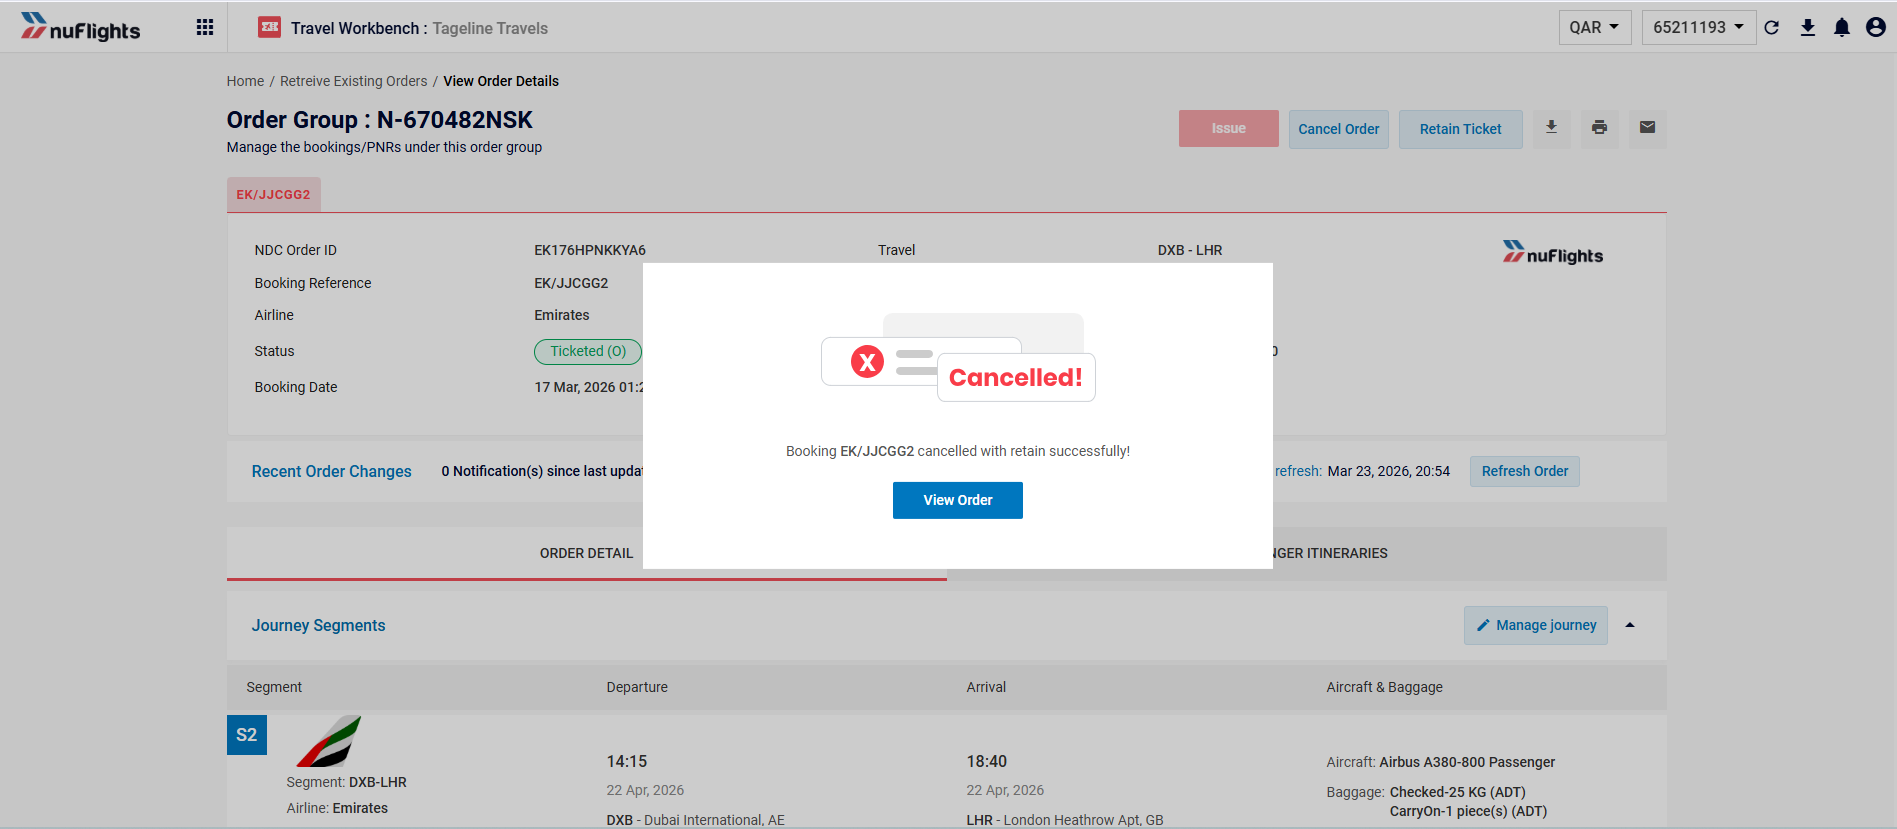This screenshot has height=829, width=1897.
Task: Click the Journey Segments heading
Action: click(318, 625)
